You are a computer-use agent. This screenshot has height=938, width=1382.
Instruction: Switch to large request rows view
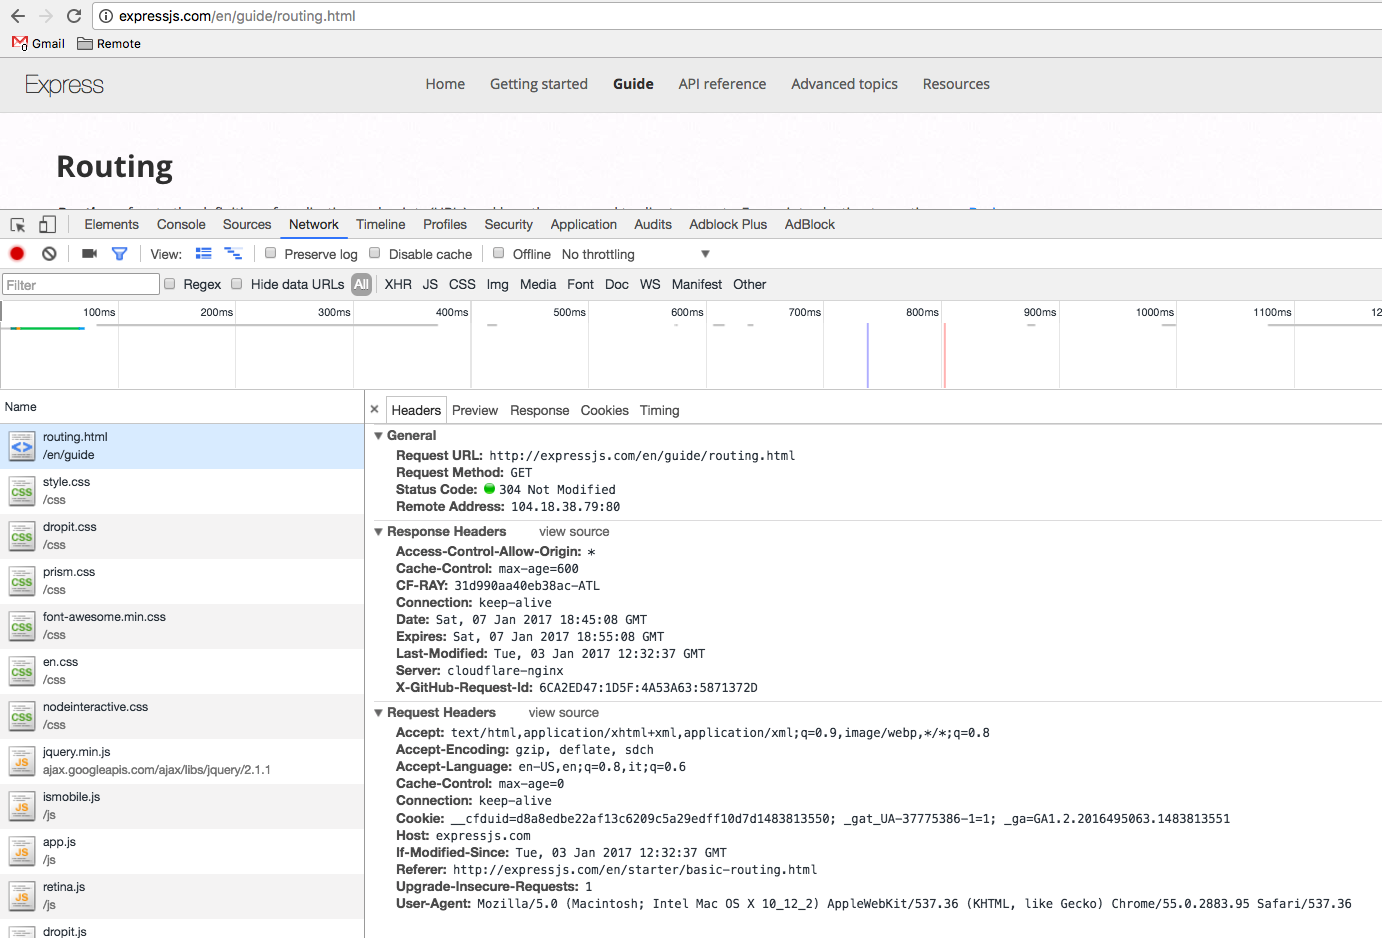(x=204, y=254)
